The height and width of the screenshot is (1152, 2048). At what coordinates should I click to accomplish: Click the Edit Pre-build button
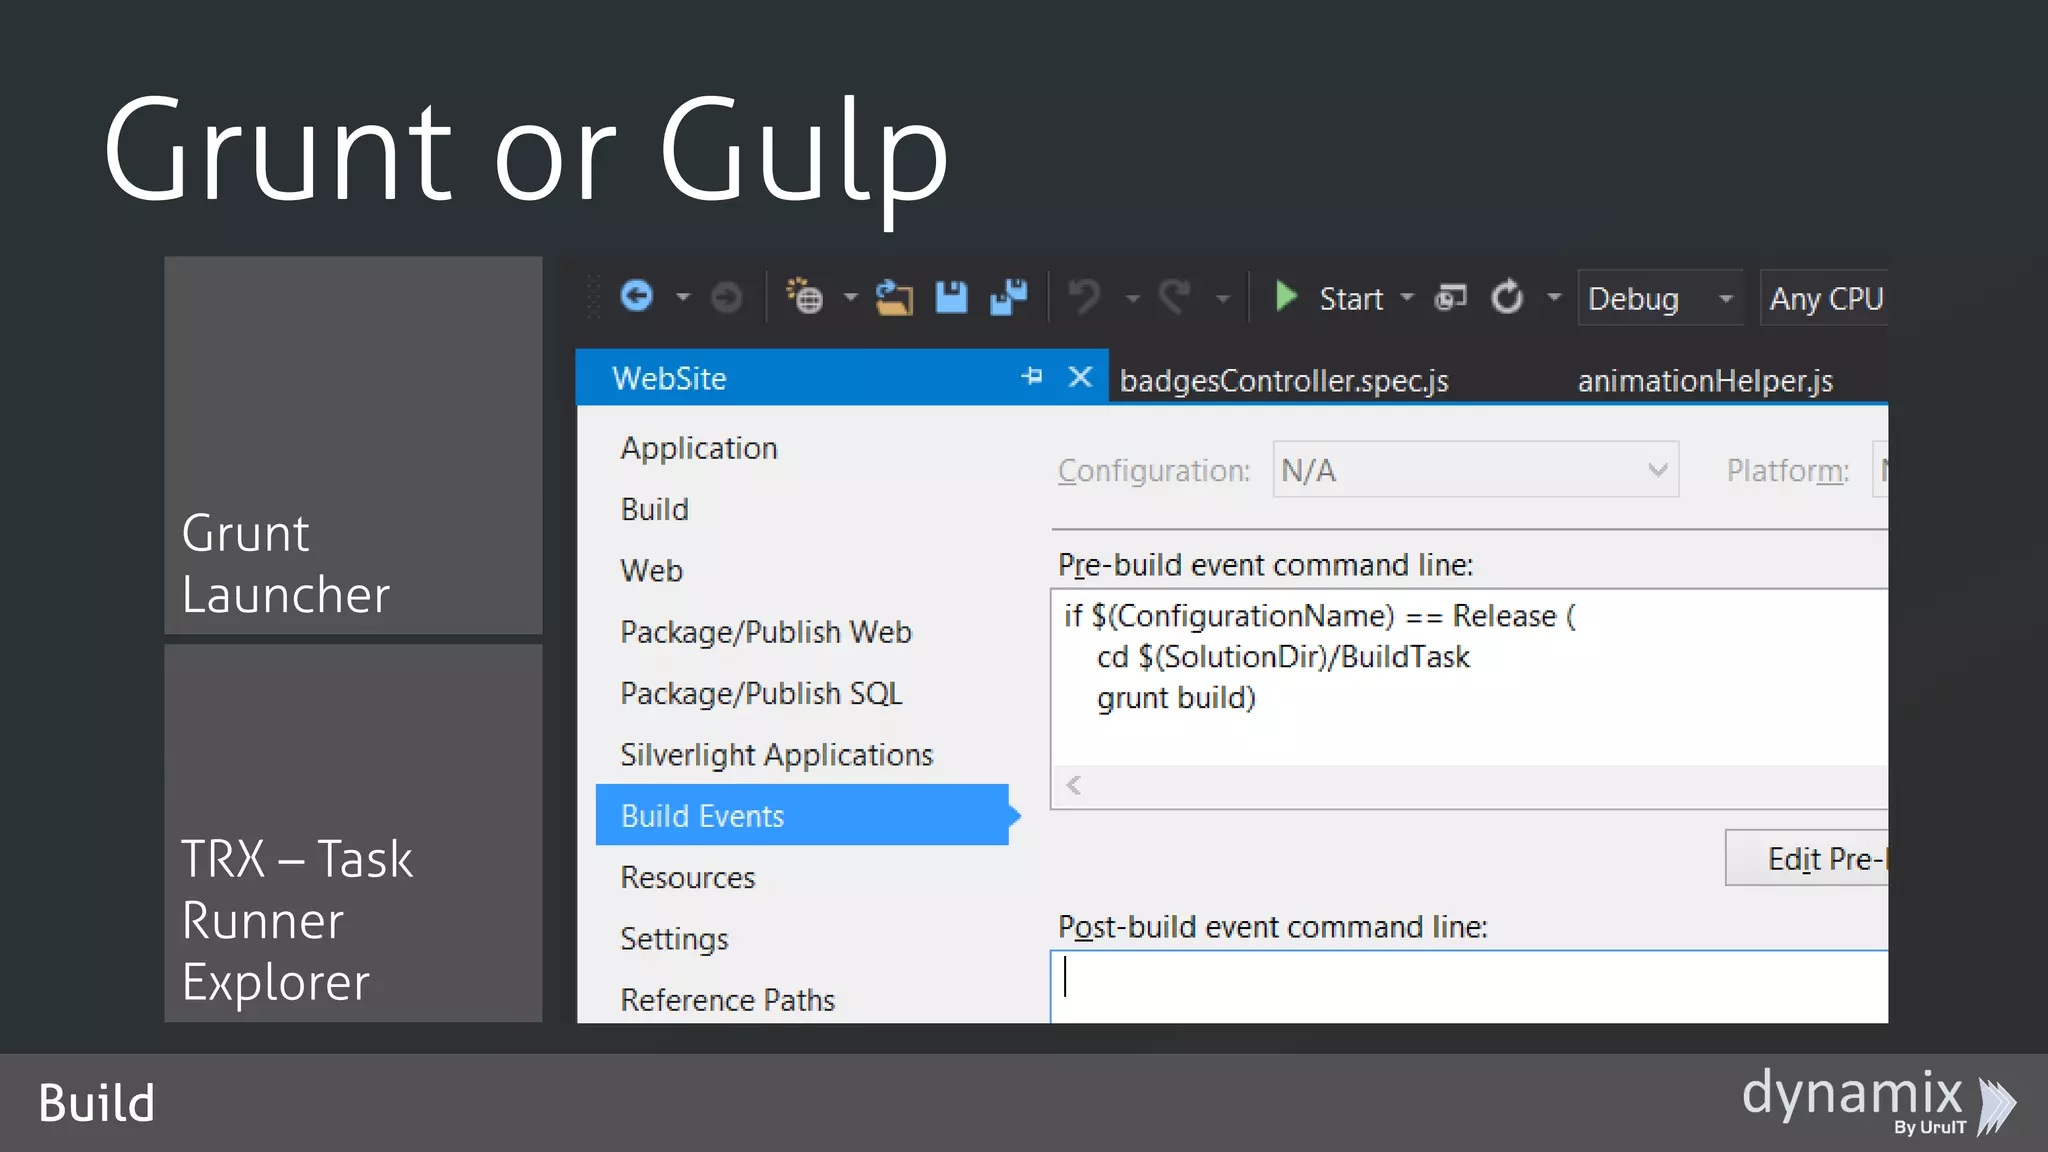tap(1806, 858)
